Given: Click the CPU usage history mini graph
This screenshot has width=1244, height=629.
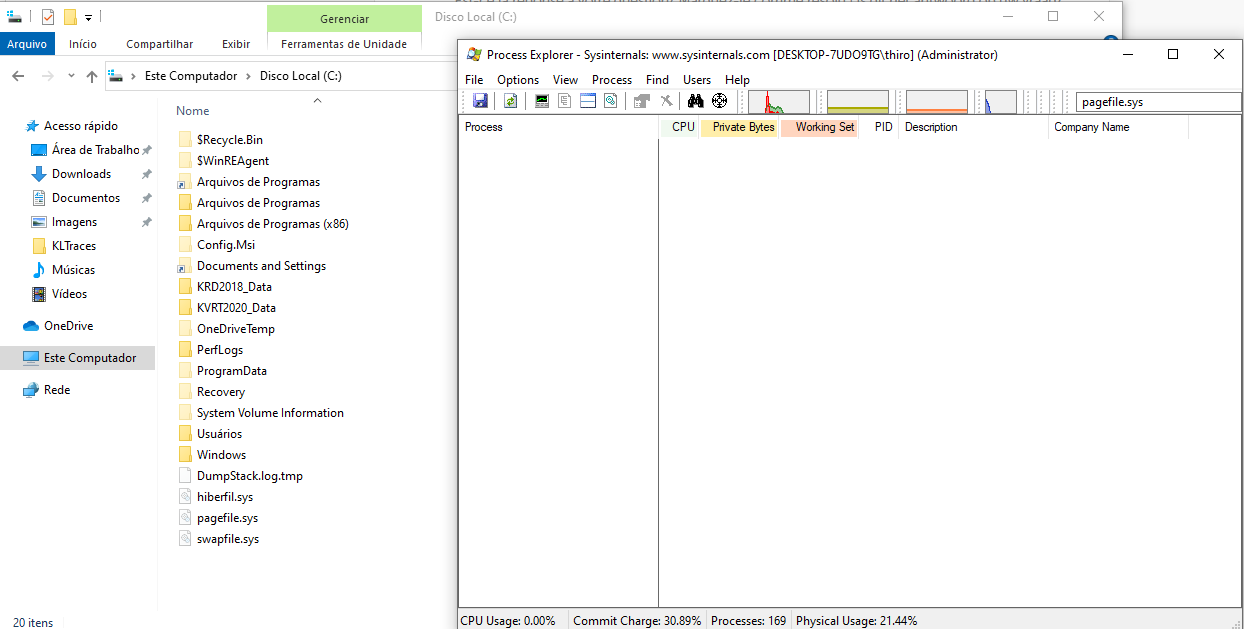Looking at the screenshot, I should 779,102.
